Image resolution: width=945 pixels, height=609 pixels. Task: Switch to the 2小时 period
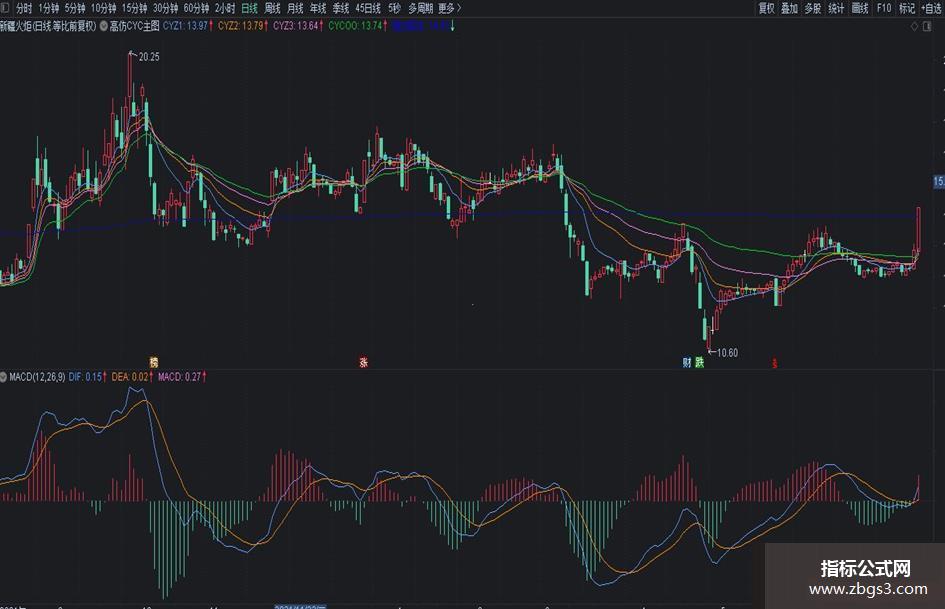click(225, 8)
